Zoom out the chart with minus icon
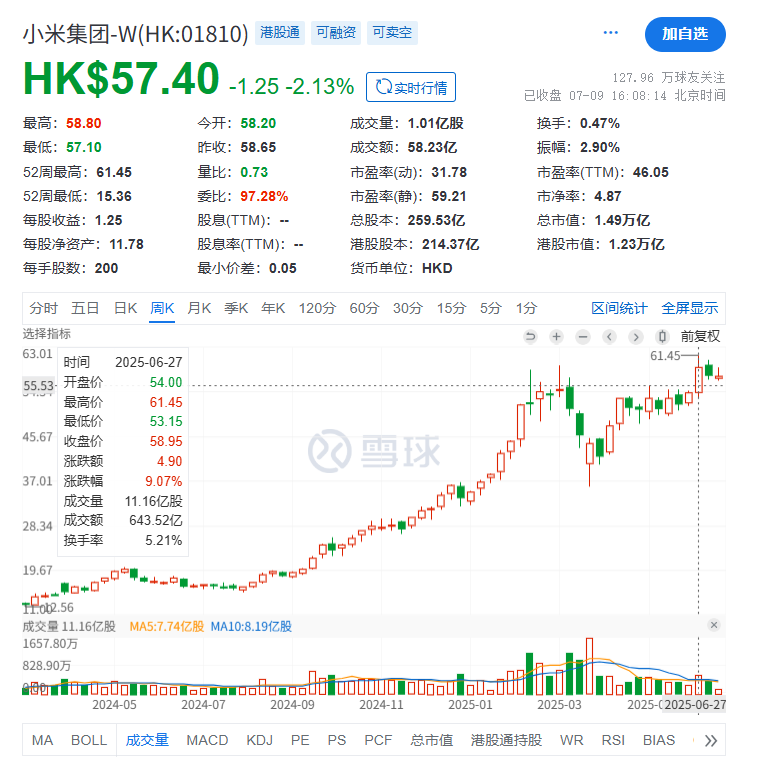The width and height of the screenshot is (760, 771). coord(583,336)
